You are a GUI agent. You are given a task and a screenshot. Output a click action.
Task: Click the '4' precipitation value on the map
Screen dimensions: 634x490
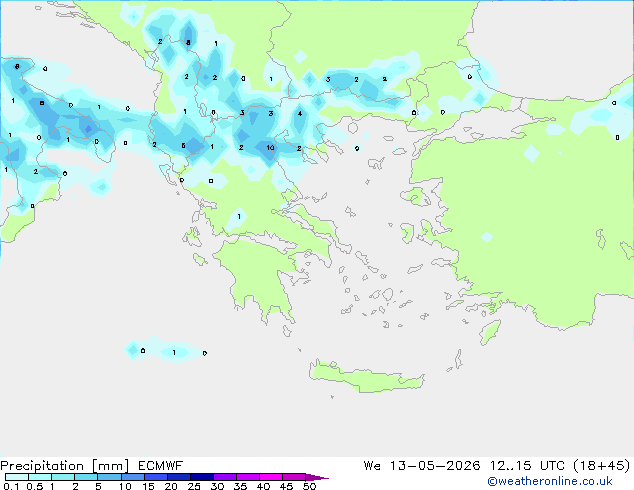click(x=300, y=113)
